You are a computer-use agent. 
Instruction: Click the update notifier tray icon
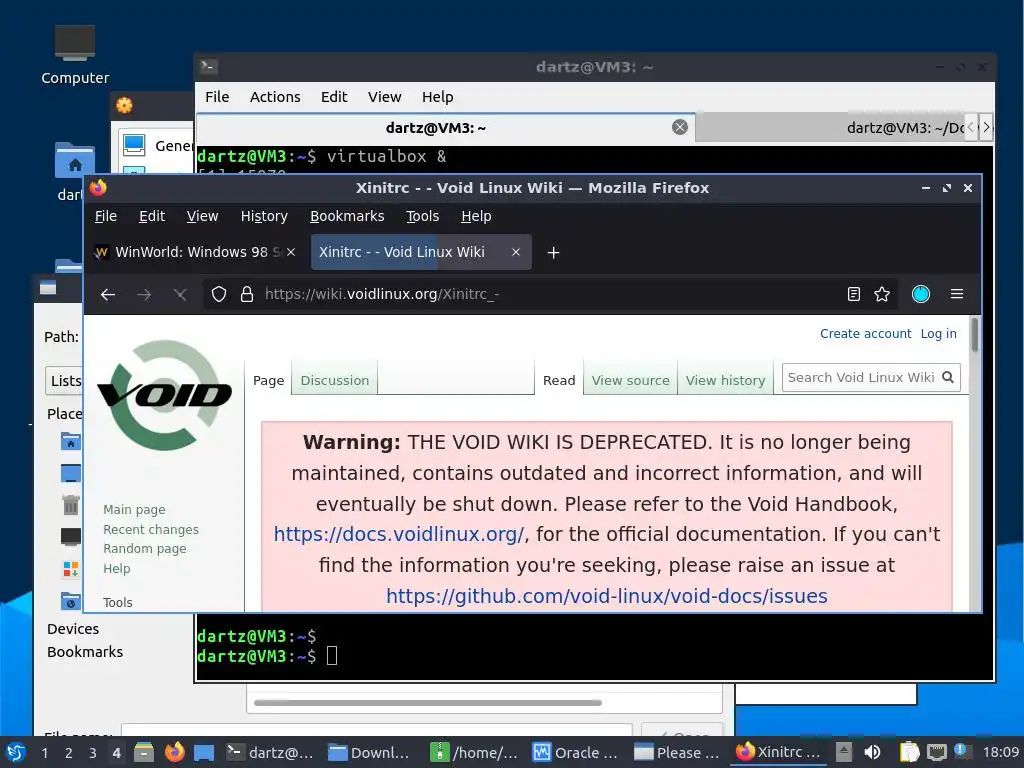point(961,751)
